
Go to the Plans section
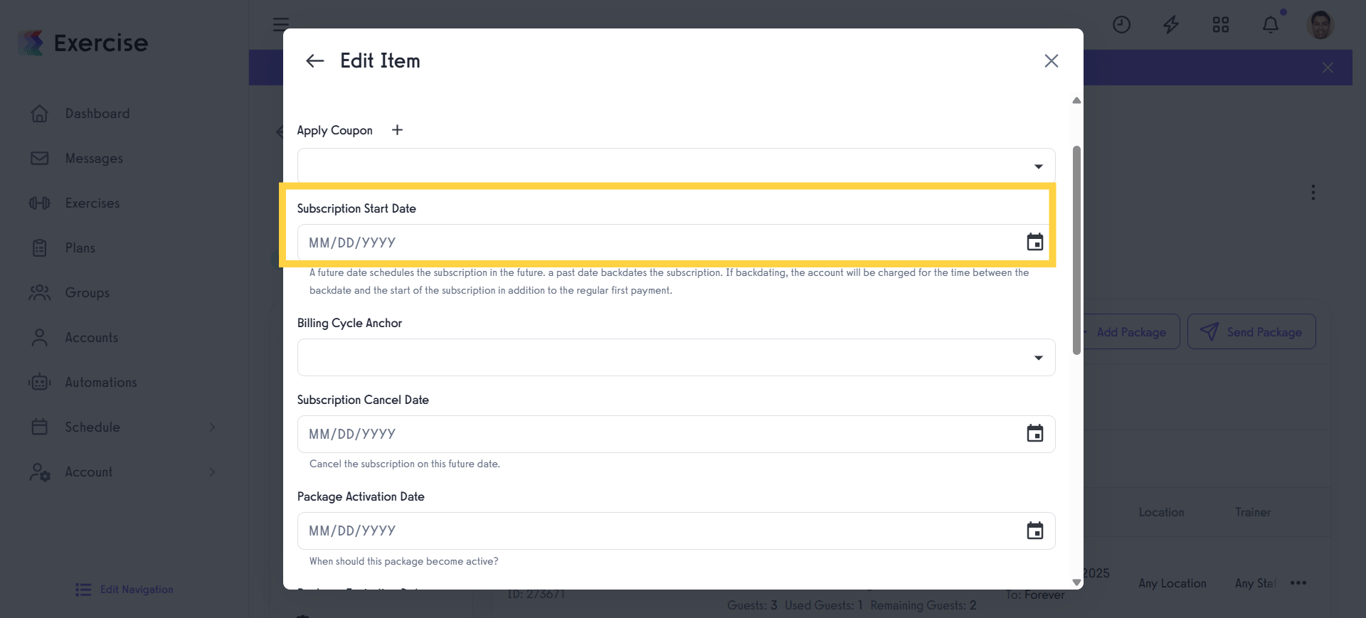tap(87, 247)
